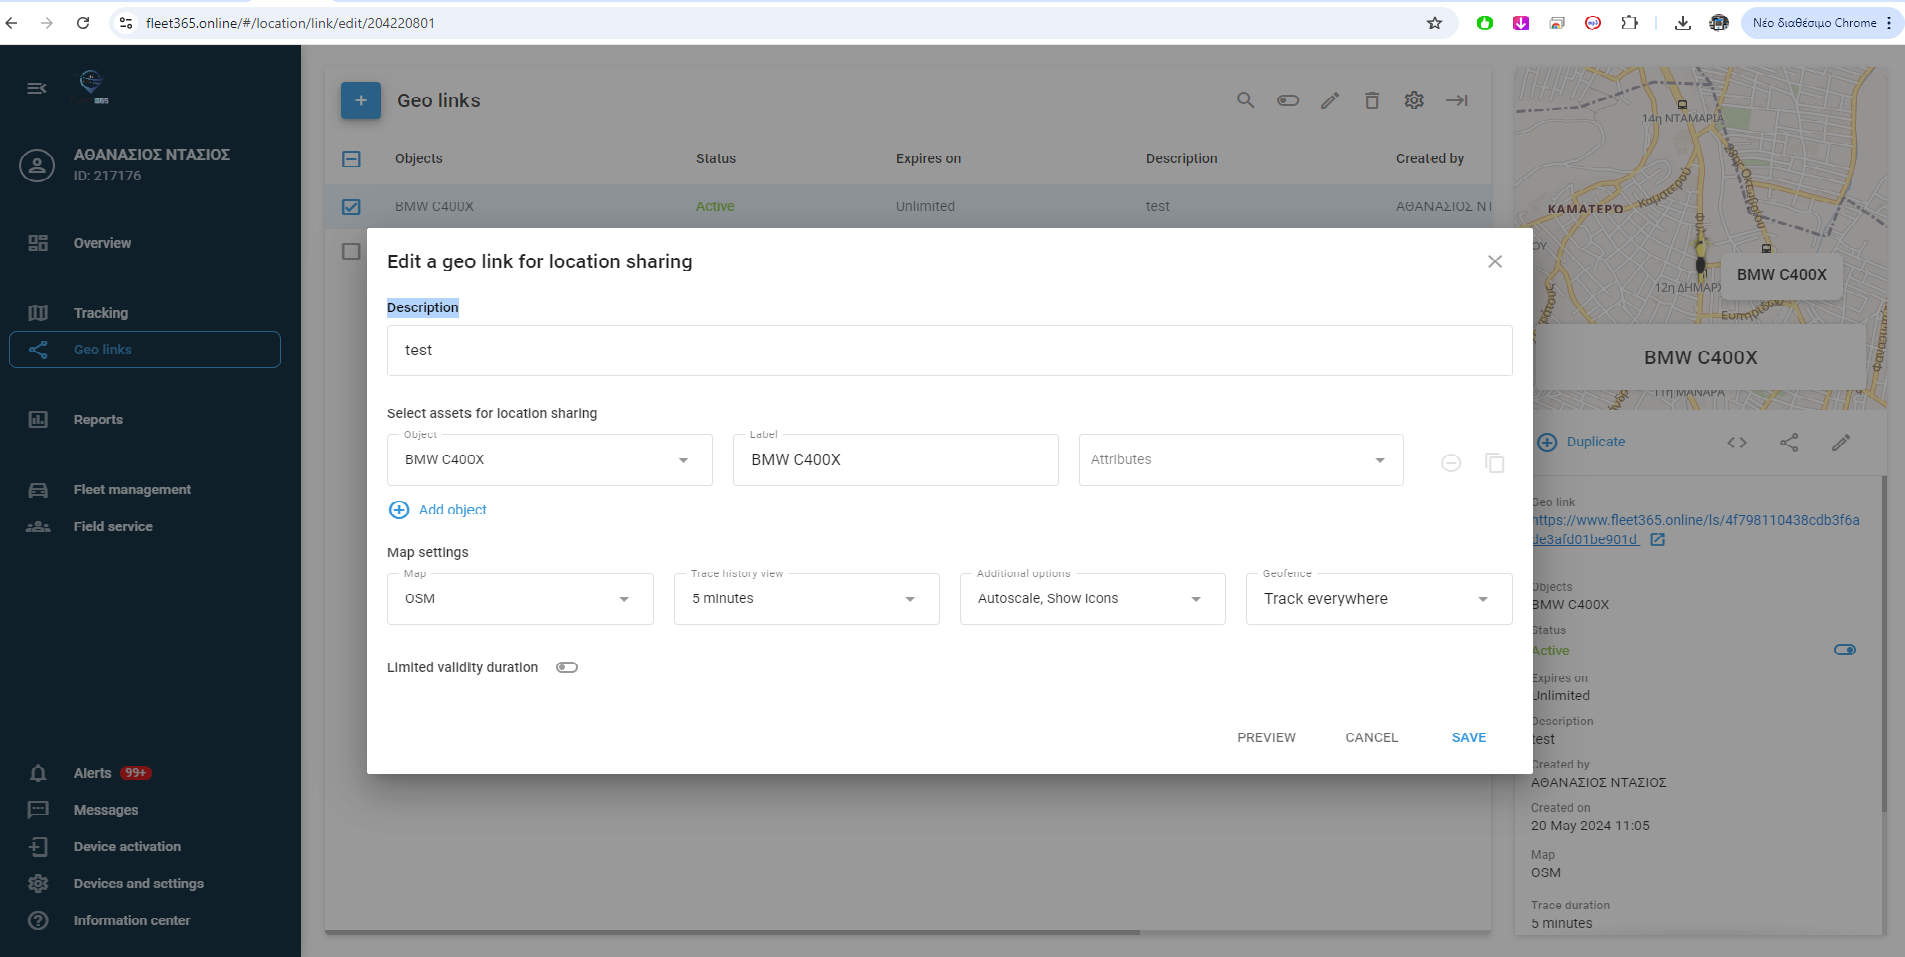Image resolution: width=1905 pixels, height=957 pixels.
Task: Go back in browser history
Action: pos(12,23)
